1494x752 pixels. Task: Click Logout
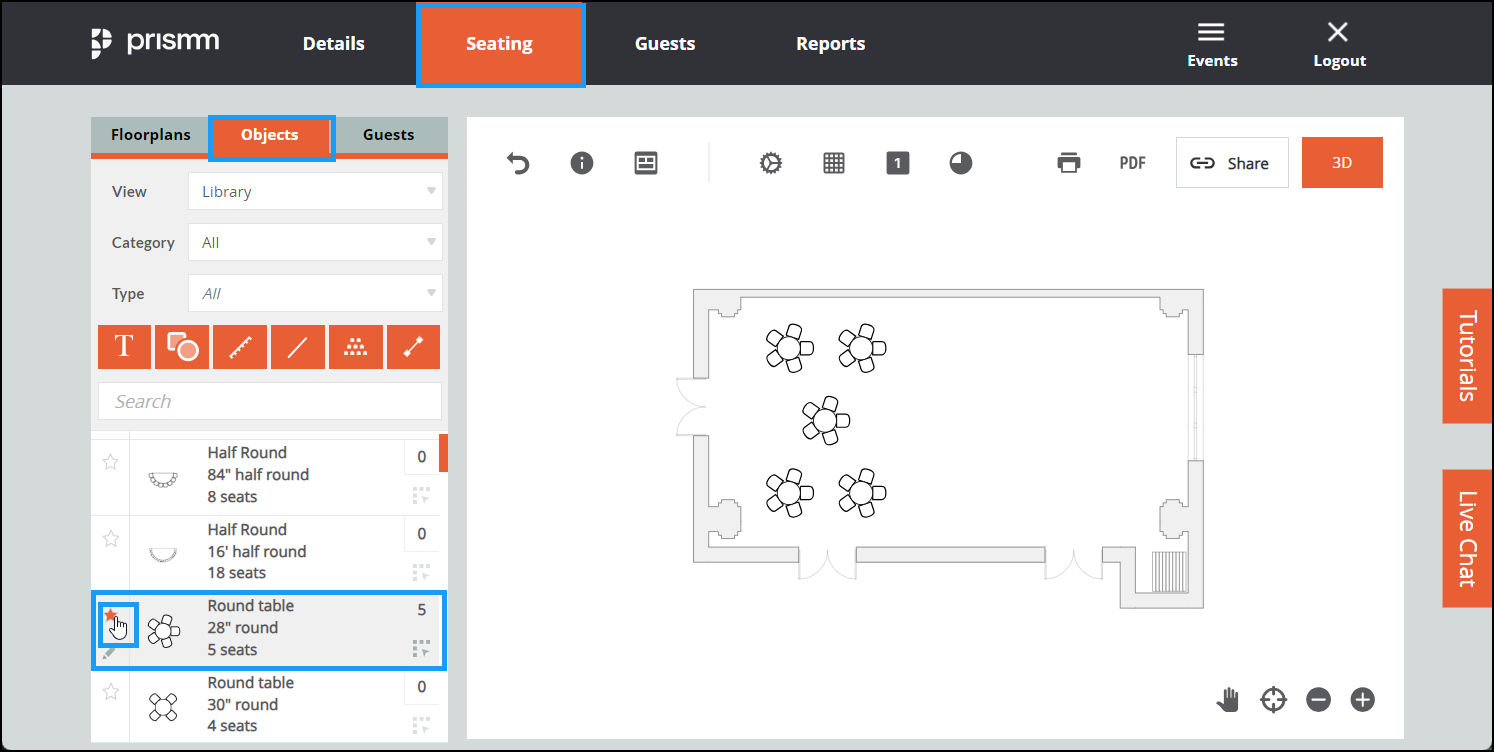[1339, 45]
